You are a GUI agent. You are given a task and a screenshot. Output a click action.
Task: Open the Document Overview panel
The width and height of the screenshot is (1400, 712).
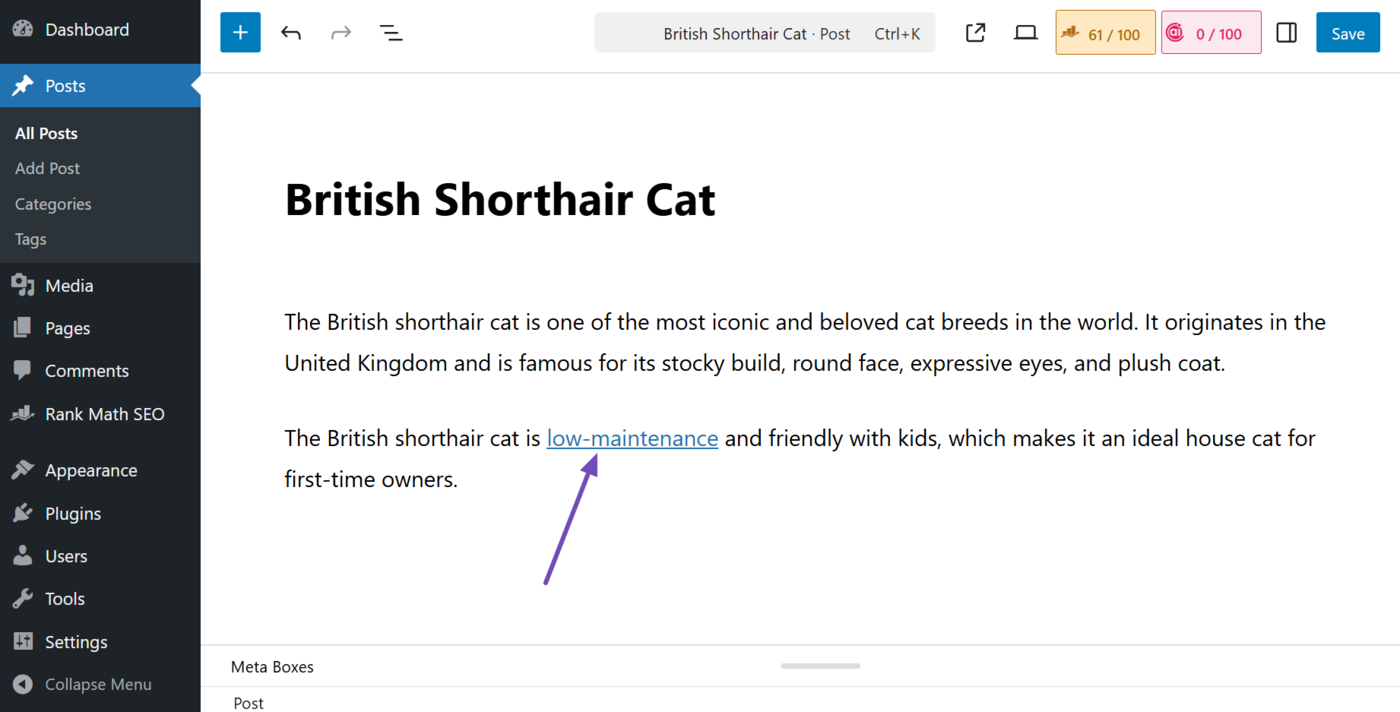391,32
